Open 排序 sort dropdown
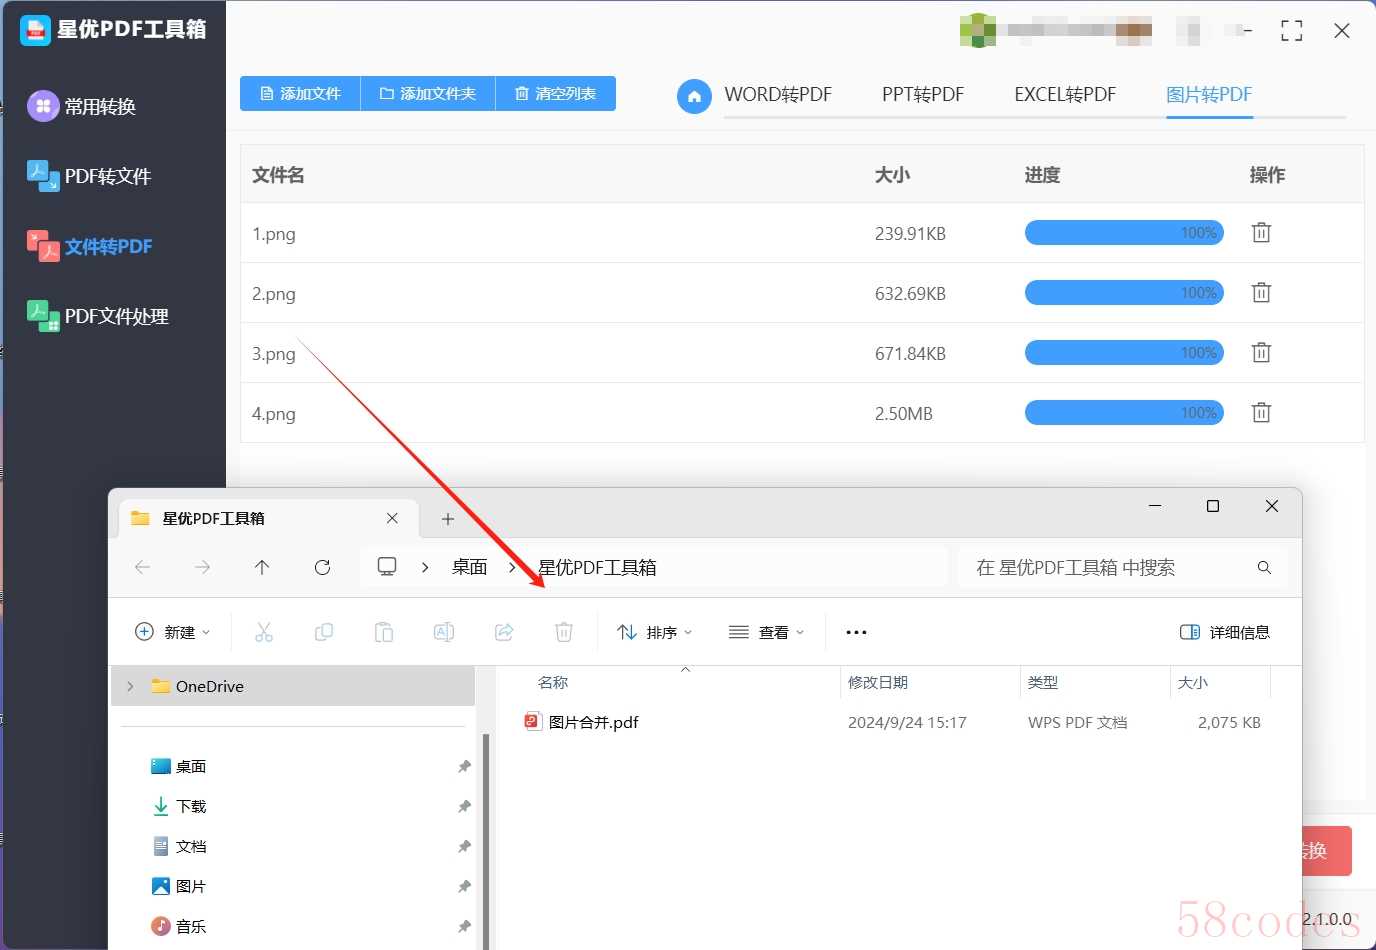The height and width of the screenshot is (950, 1376). (655, 632)
